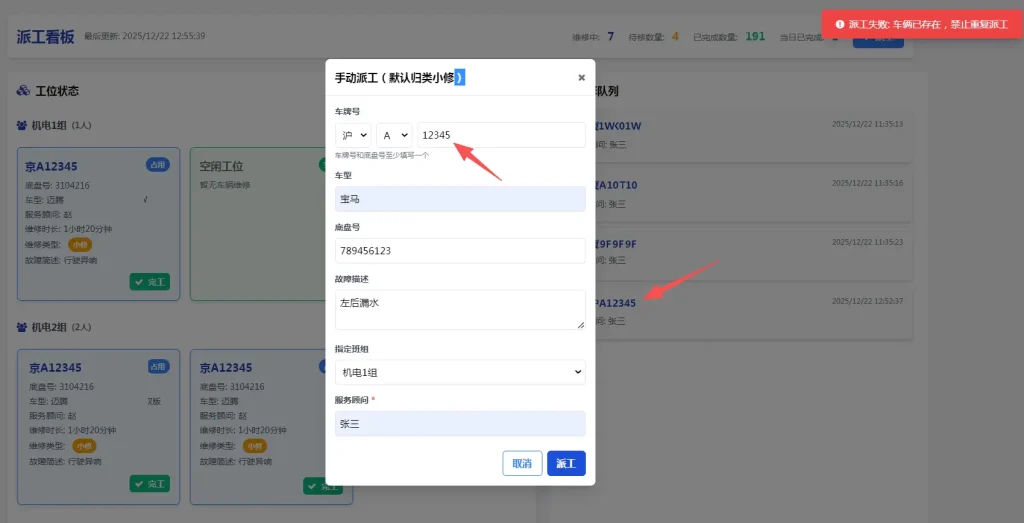
Task: Click the 最后更新 timestamp text
Action: 145,35
